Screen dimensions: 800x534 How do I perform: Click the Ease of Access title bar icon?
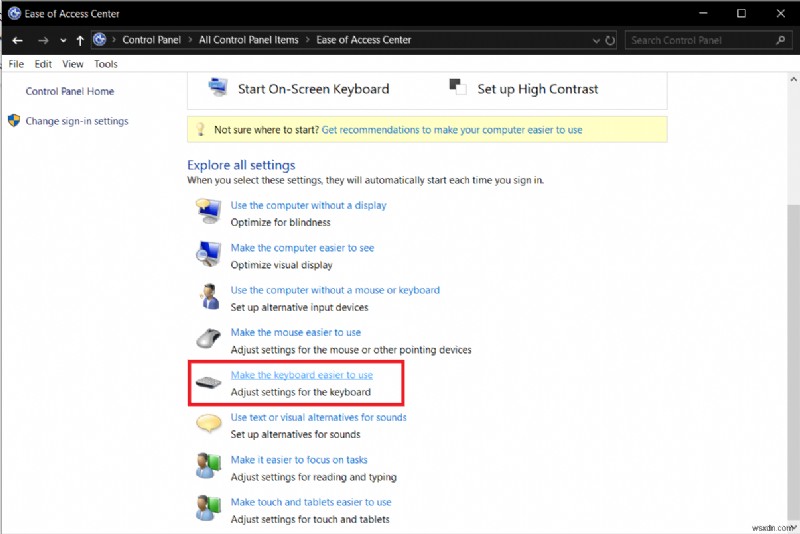pos(15,14)
